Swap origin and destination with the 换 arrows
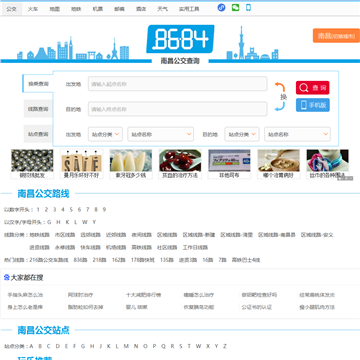Screen dimensions: 360x360 tap(280, 97)
